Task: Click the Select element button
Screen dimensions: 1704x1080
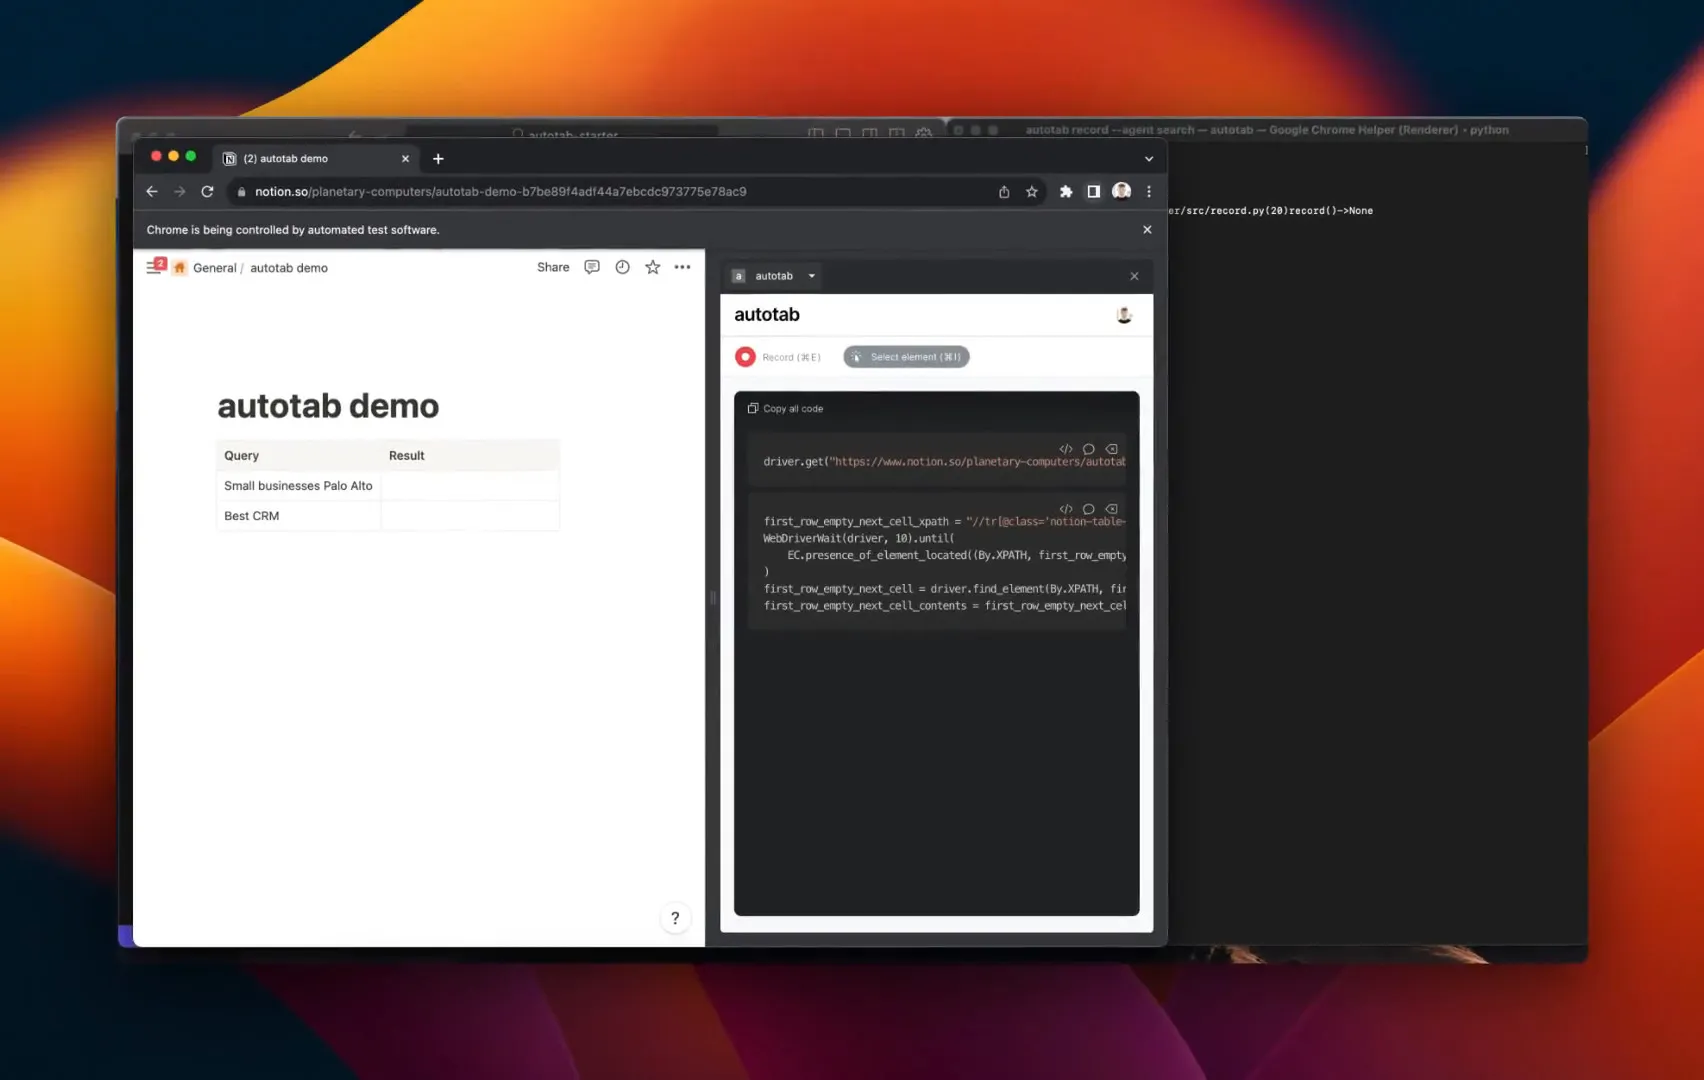Action: 906,356
